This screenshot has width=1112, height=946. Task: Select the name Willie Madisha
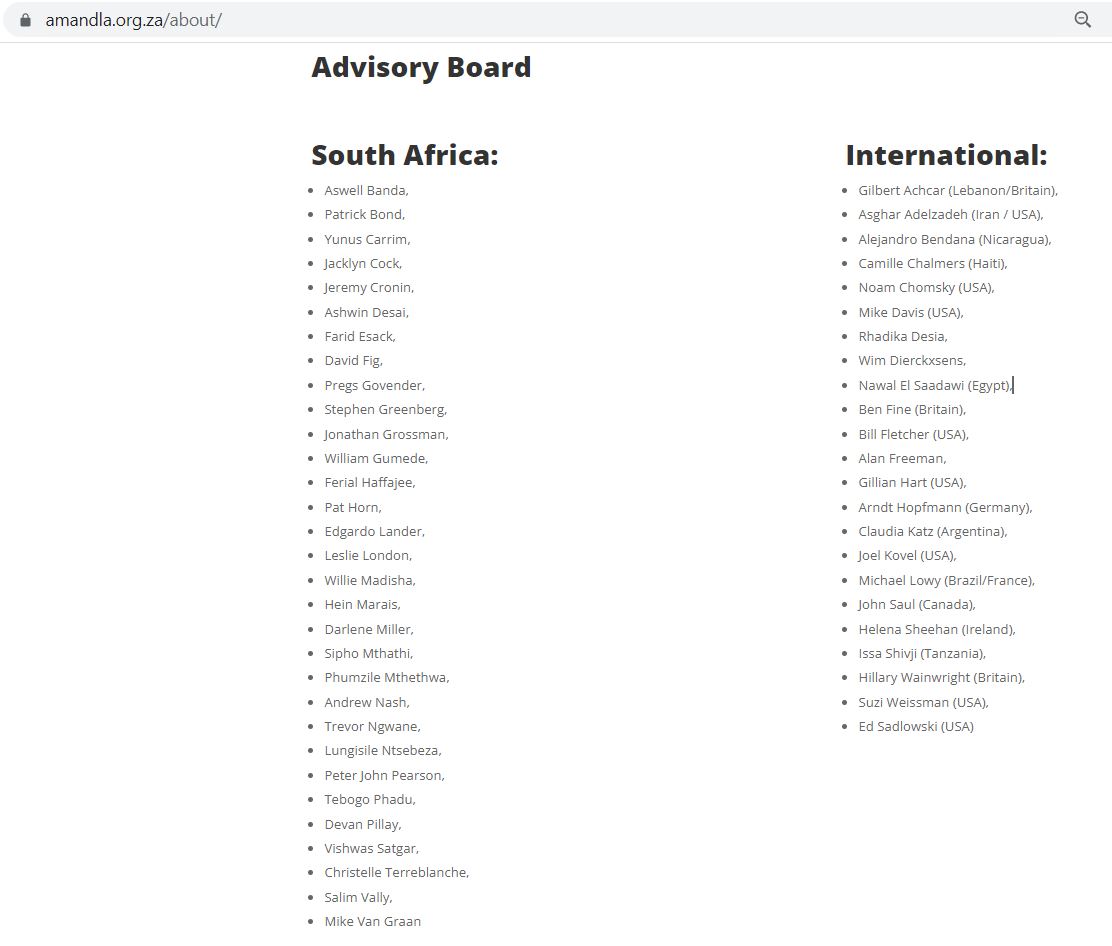point(369,580)
